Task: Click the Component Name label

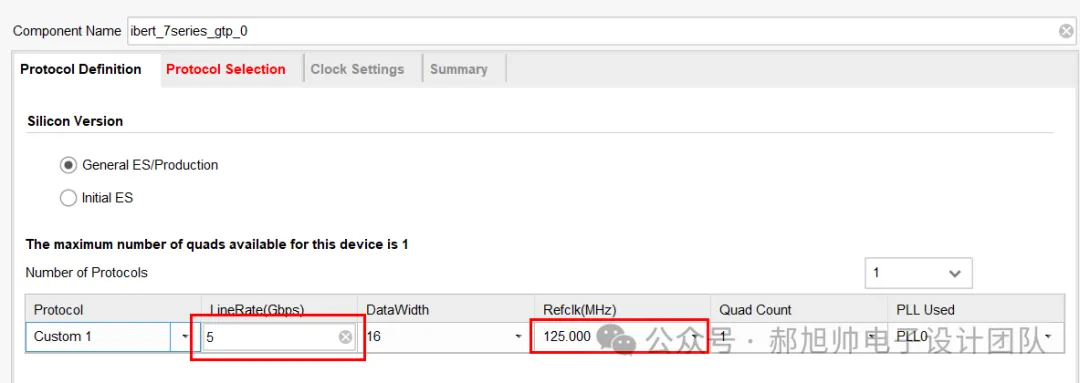Action: click(68, 31)
